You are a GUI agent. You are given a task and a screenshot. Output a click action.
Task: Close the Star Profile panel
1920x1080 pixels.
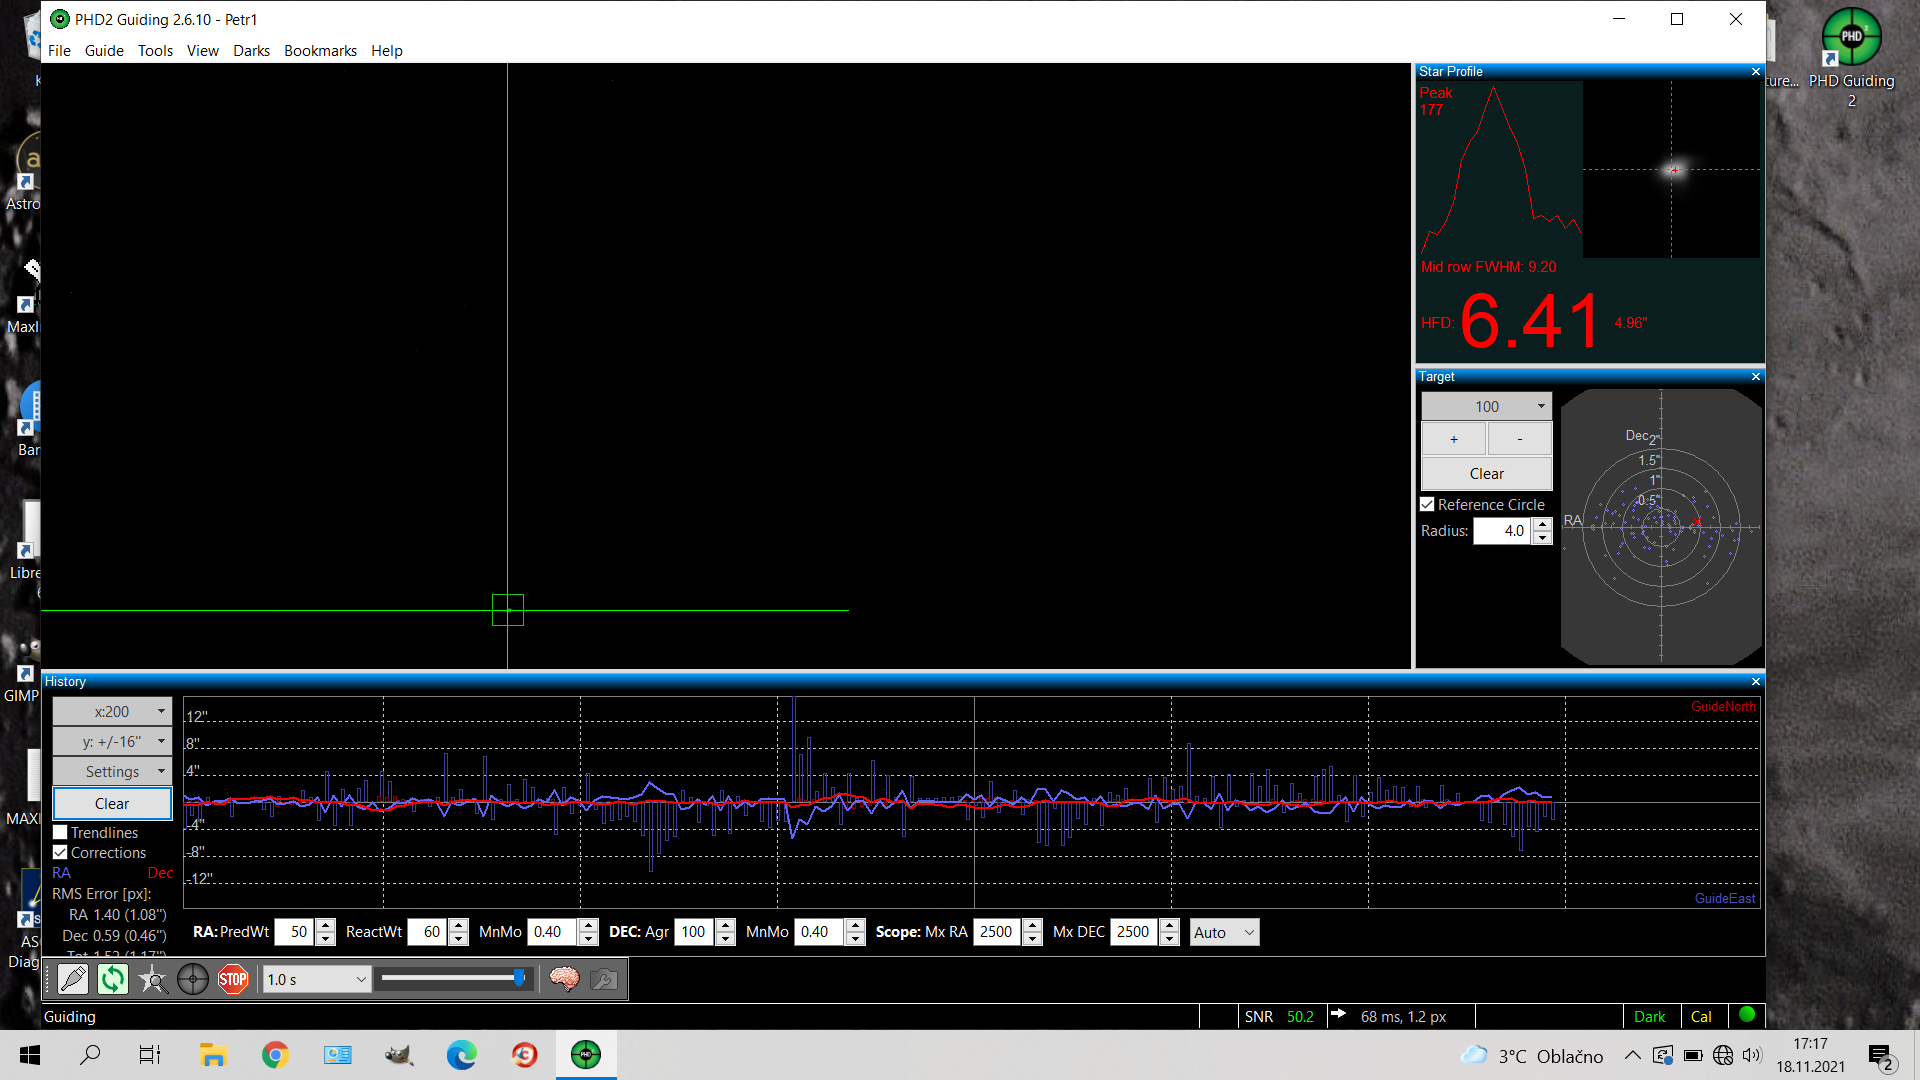pyautogui.click(x=1755, y=72)
